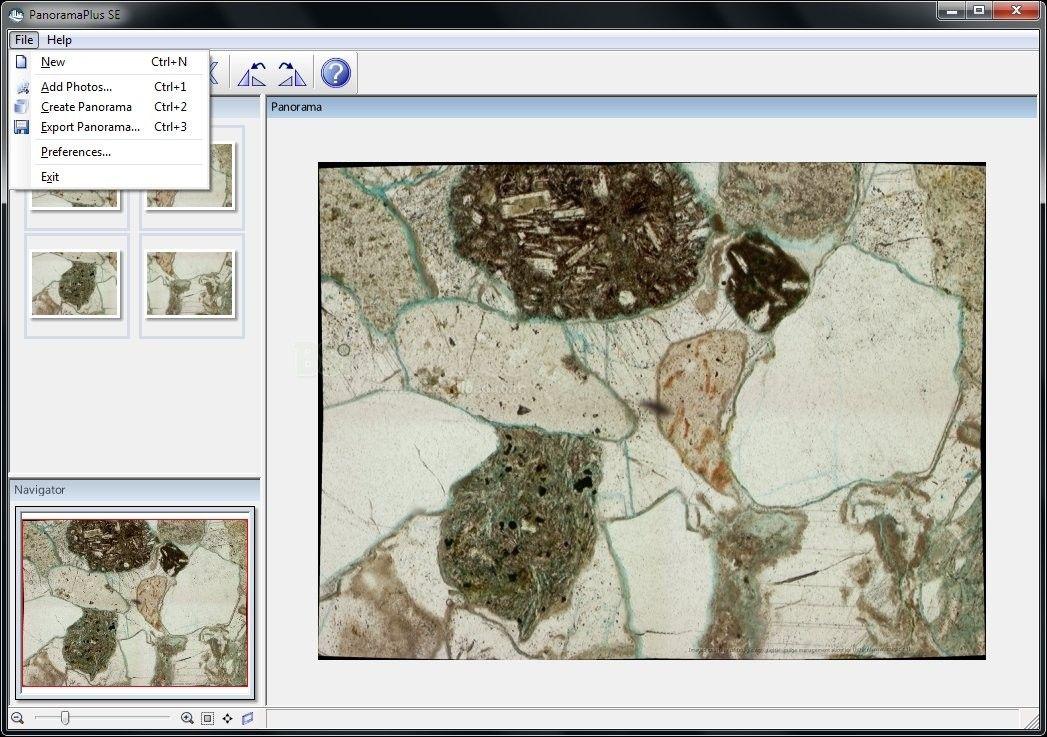Click the Panorama panel header label
Image resolution: width=1047 pixels, height=737 pixels.
pyautogui.click(x=296, y=107)
